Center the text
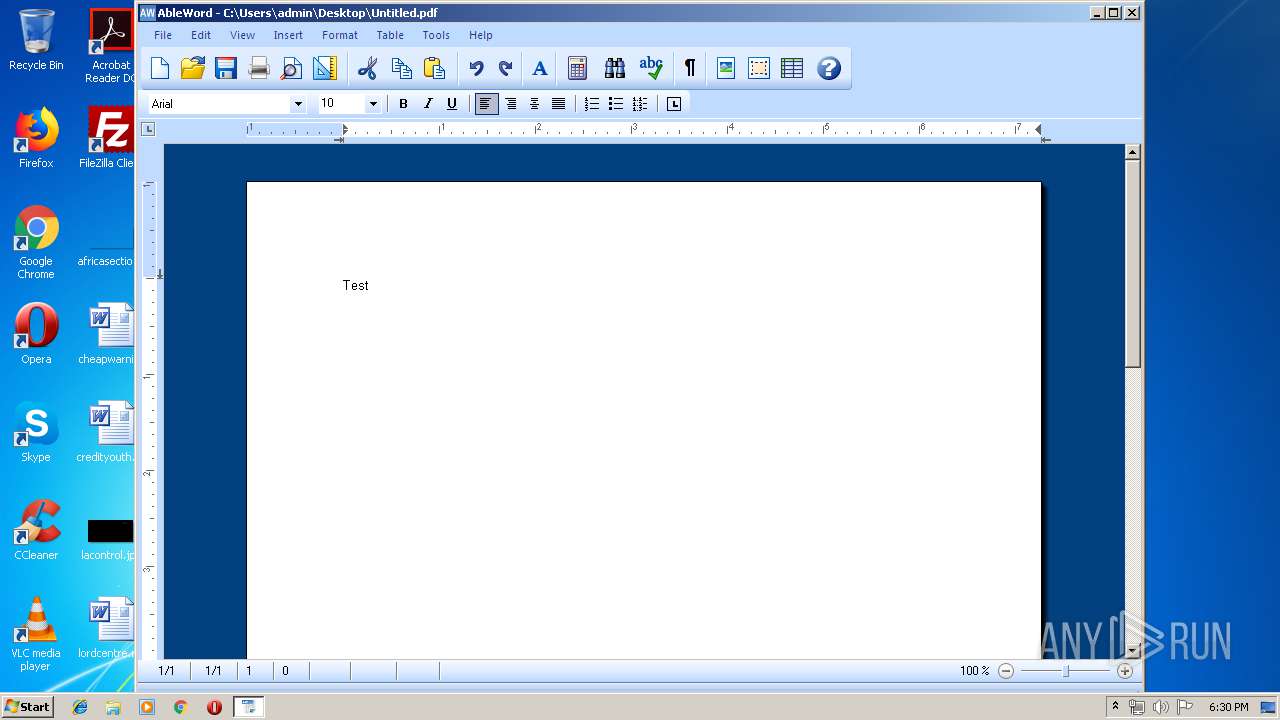 pyautogui.click(x=534, y=103)
